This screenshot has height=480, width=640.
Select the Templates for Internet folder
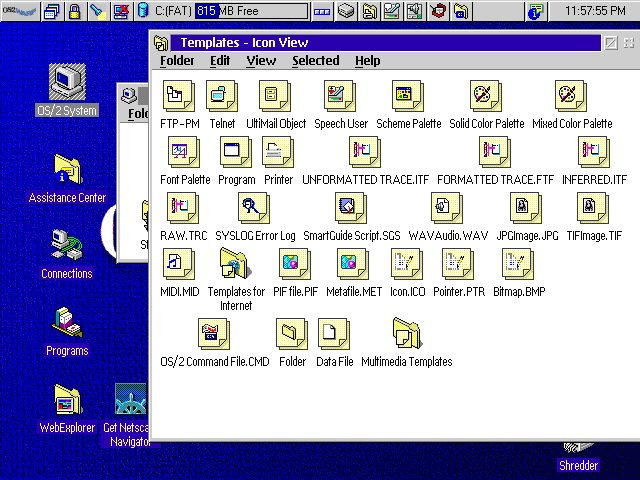(x=236, y=263)
